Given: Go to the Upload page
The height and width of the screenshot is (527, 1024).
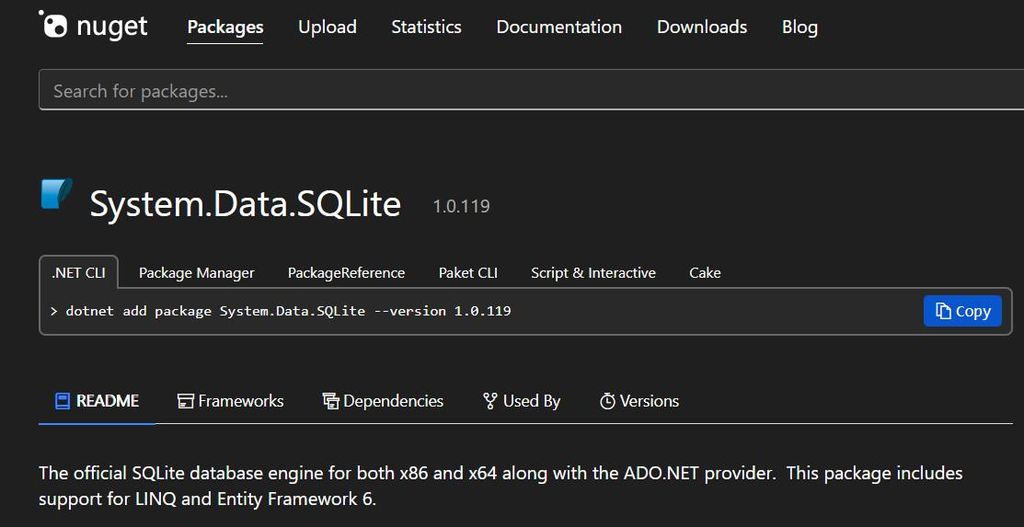Looking at the screenshot, I should click(327, 27).
